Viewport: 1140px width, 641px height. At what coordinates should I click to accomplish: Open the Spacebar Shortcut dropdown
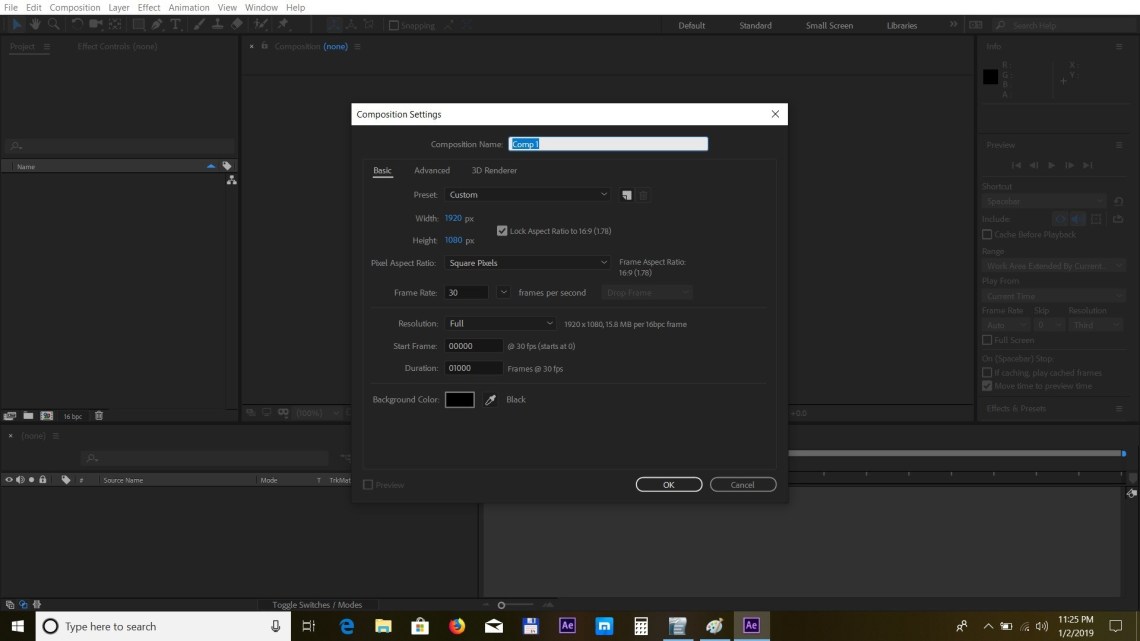pos(1044,201)
